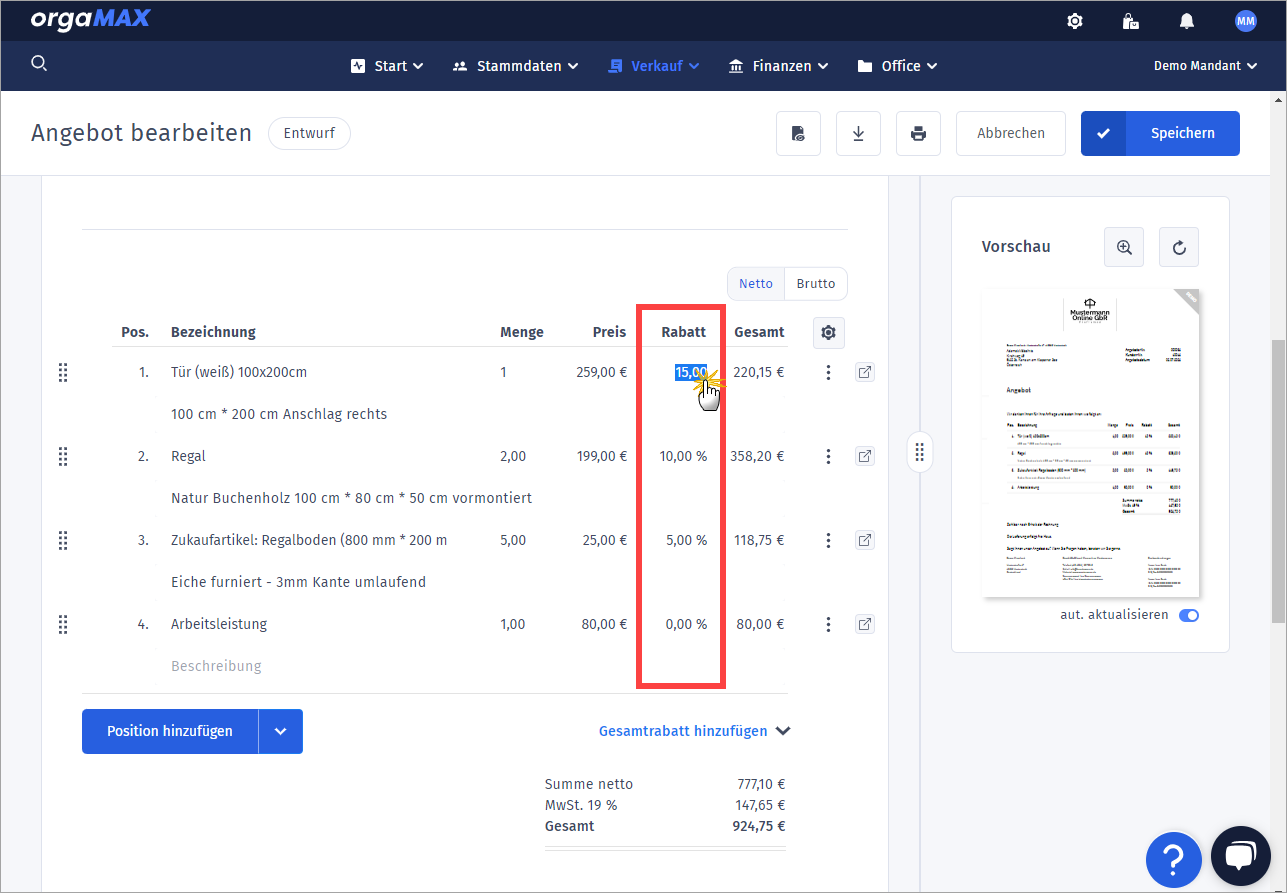
Task: Click the page vertical scrollbar
Action: [x=1279, y=482]
